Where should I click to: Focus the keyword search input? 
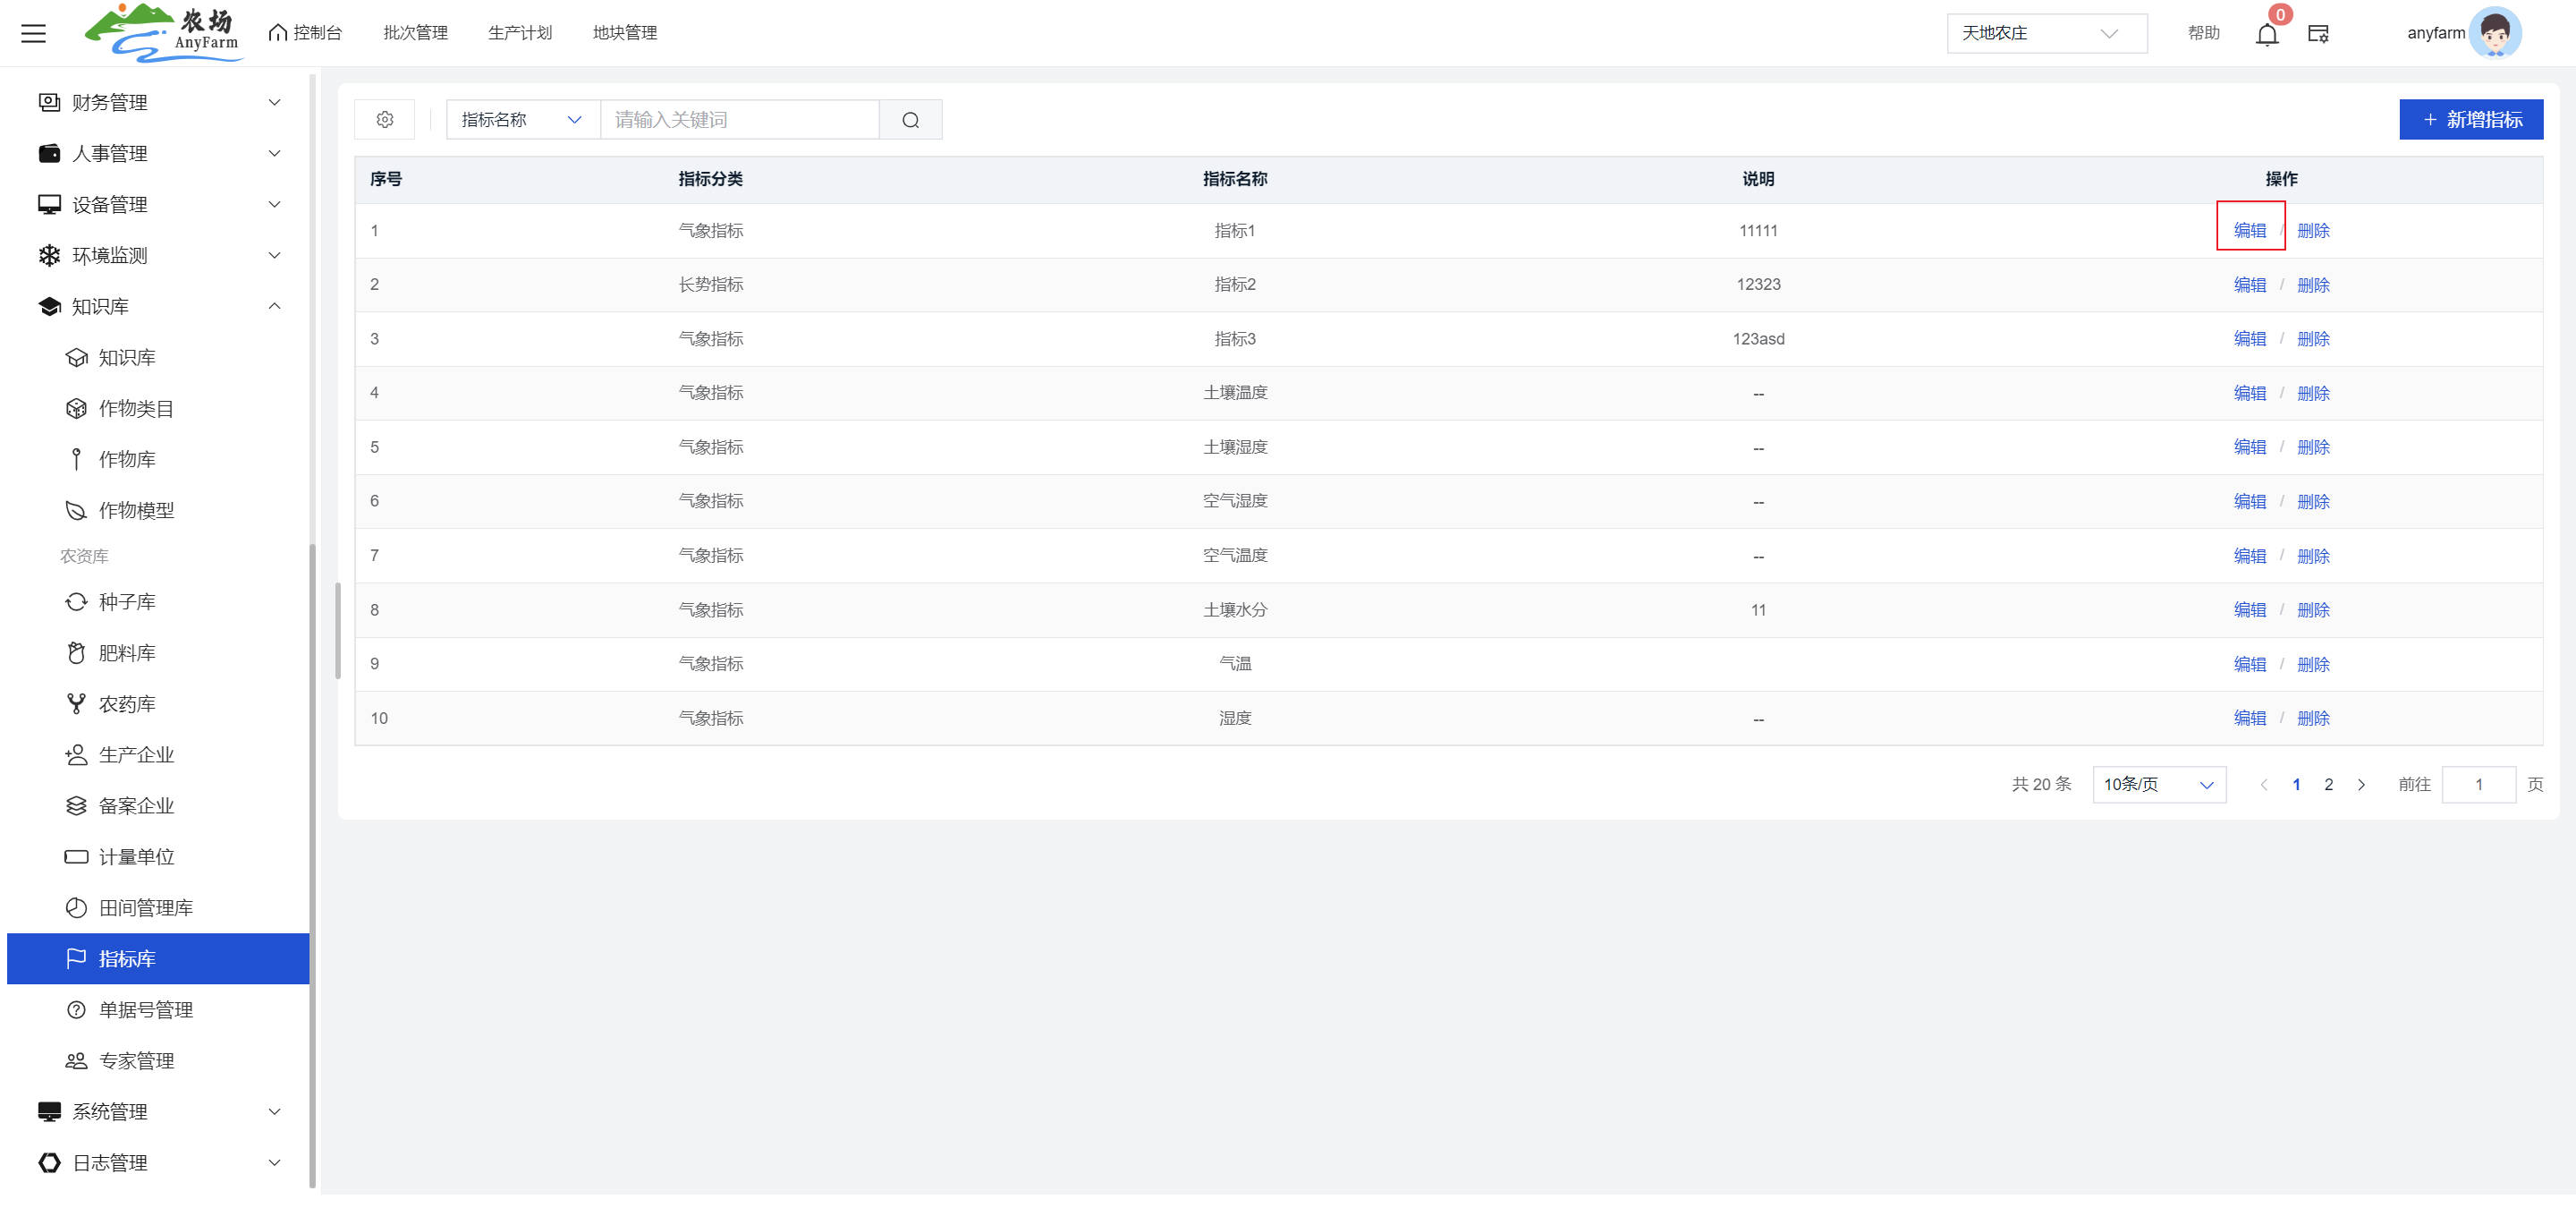click(738, 120)
